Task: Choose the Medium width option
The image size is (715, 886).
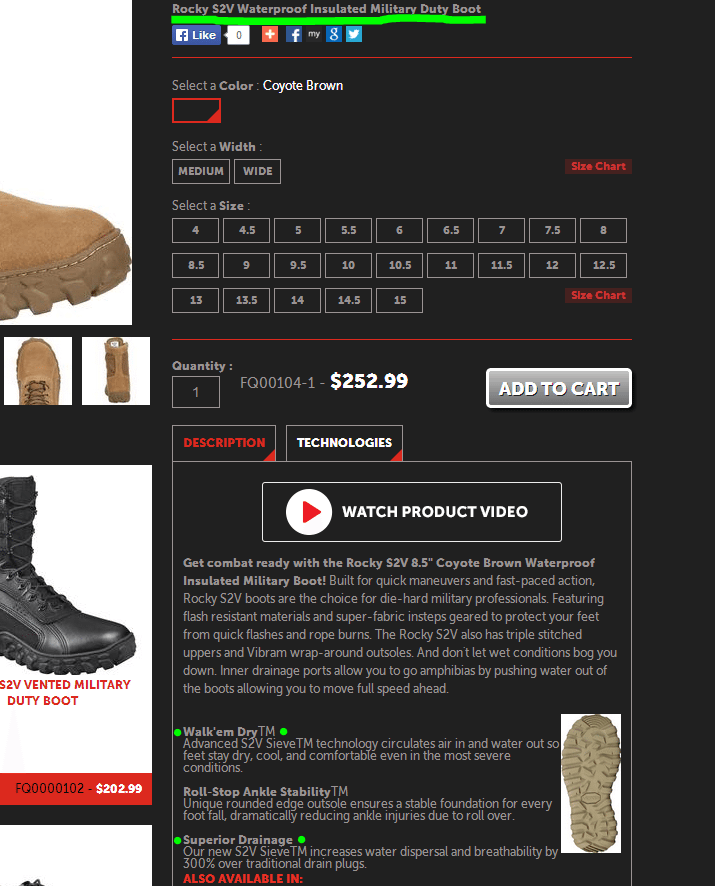Action: (201, 171)
